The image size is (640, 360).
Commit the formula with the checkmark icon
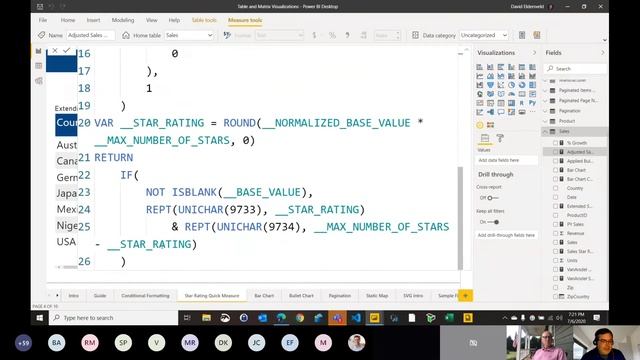(x=67, y=50)
